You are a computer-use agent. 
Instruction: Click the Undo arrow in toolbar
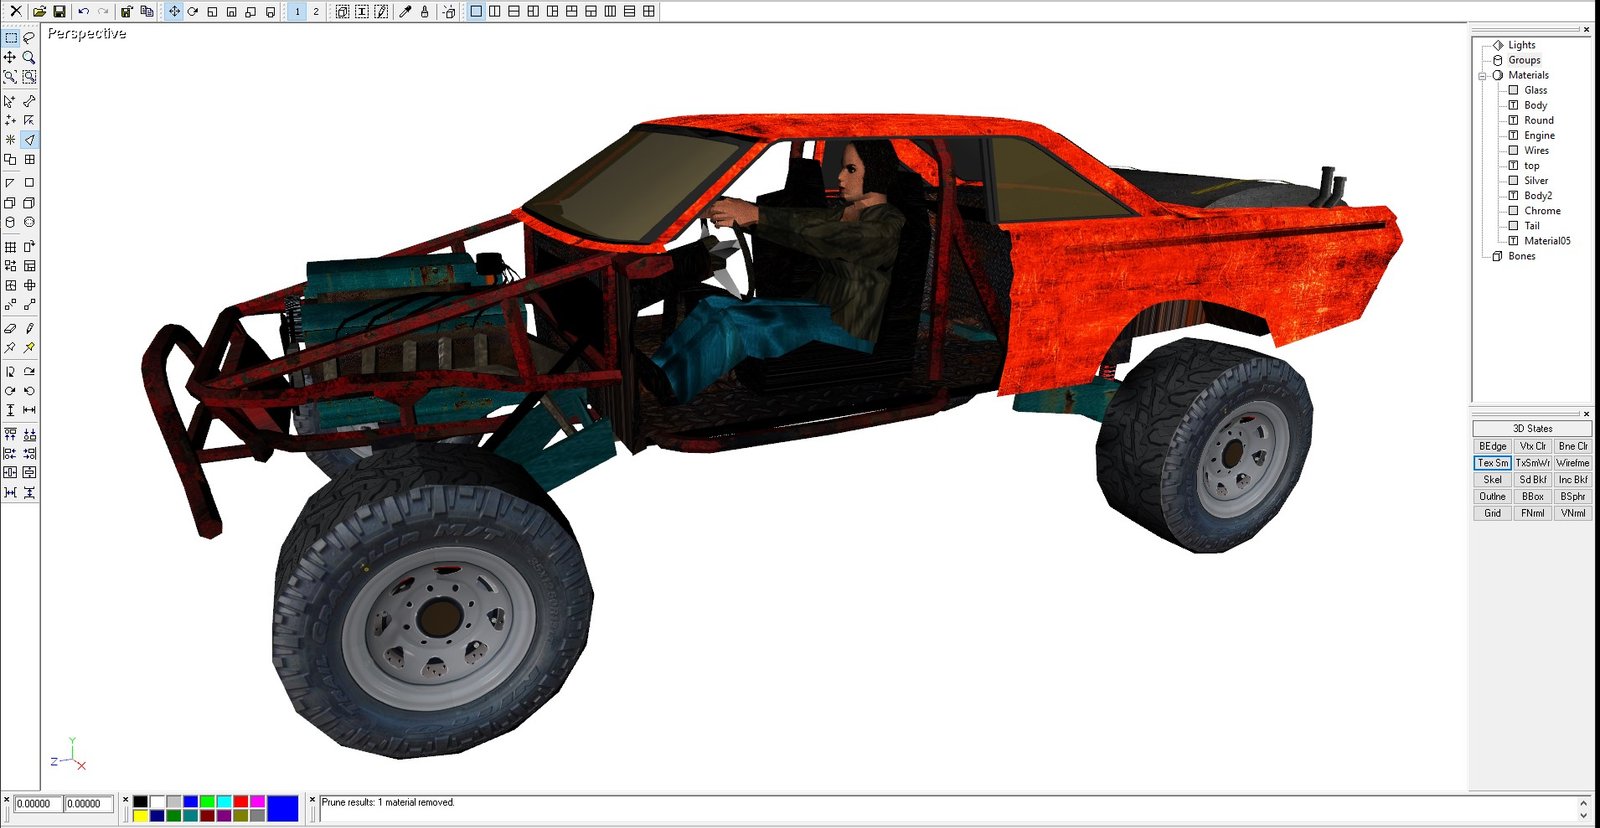click(x=84, y=11)
